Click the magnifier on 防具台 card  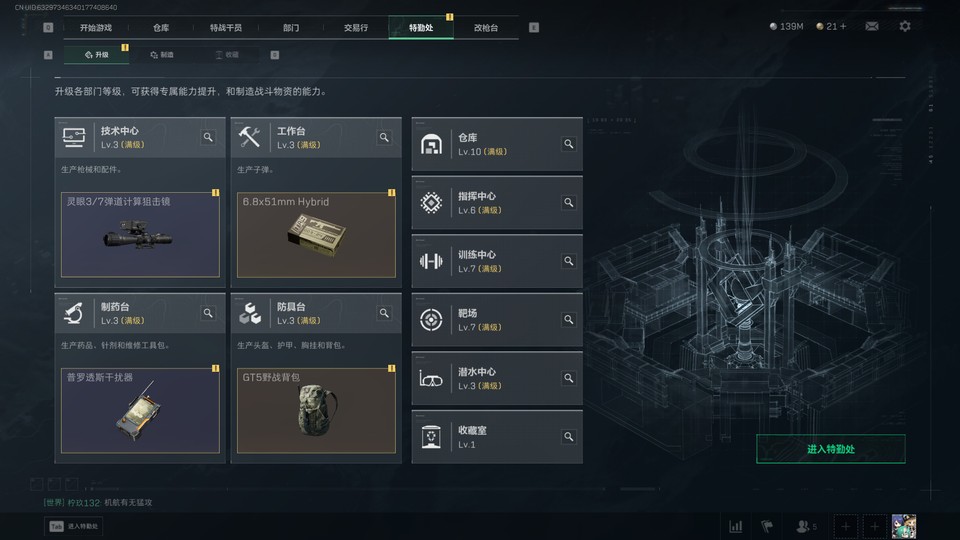[x=384, y=313]
